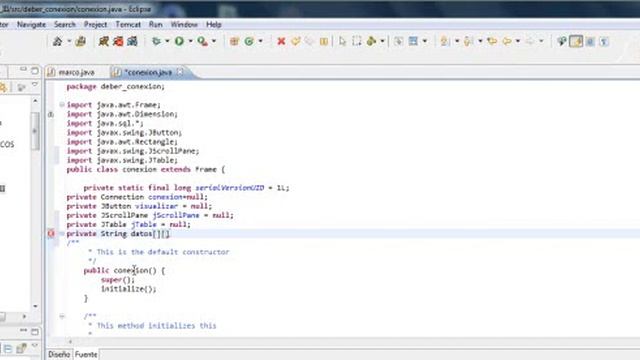
Task: Open the Window menu
Action: click(x=184, y=24)
